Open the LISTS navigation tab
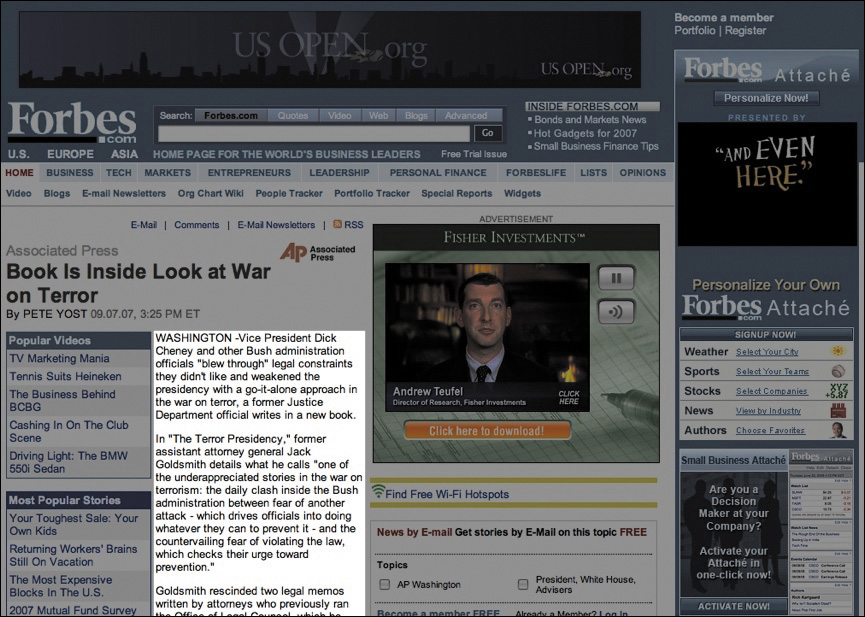The image size is (865, 617). [x=593, y=173]
